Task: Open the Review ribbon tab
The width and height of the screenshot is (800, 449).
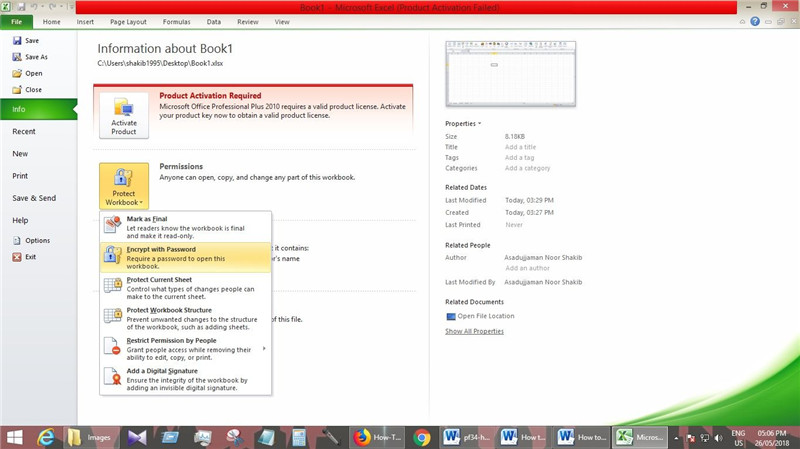Action: click(248, 22)
